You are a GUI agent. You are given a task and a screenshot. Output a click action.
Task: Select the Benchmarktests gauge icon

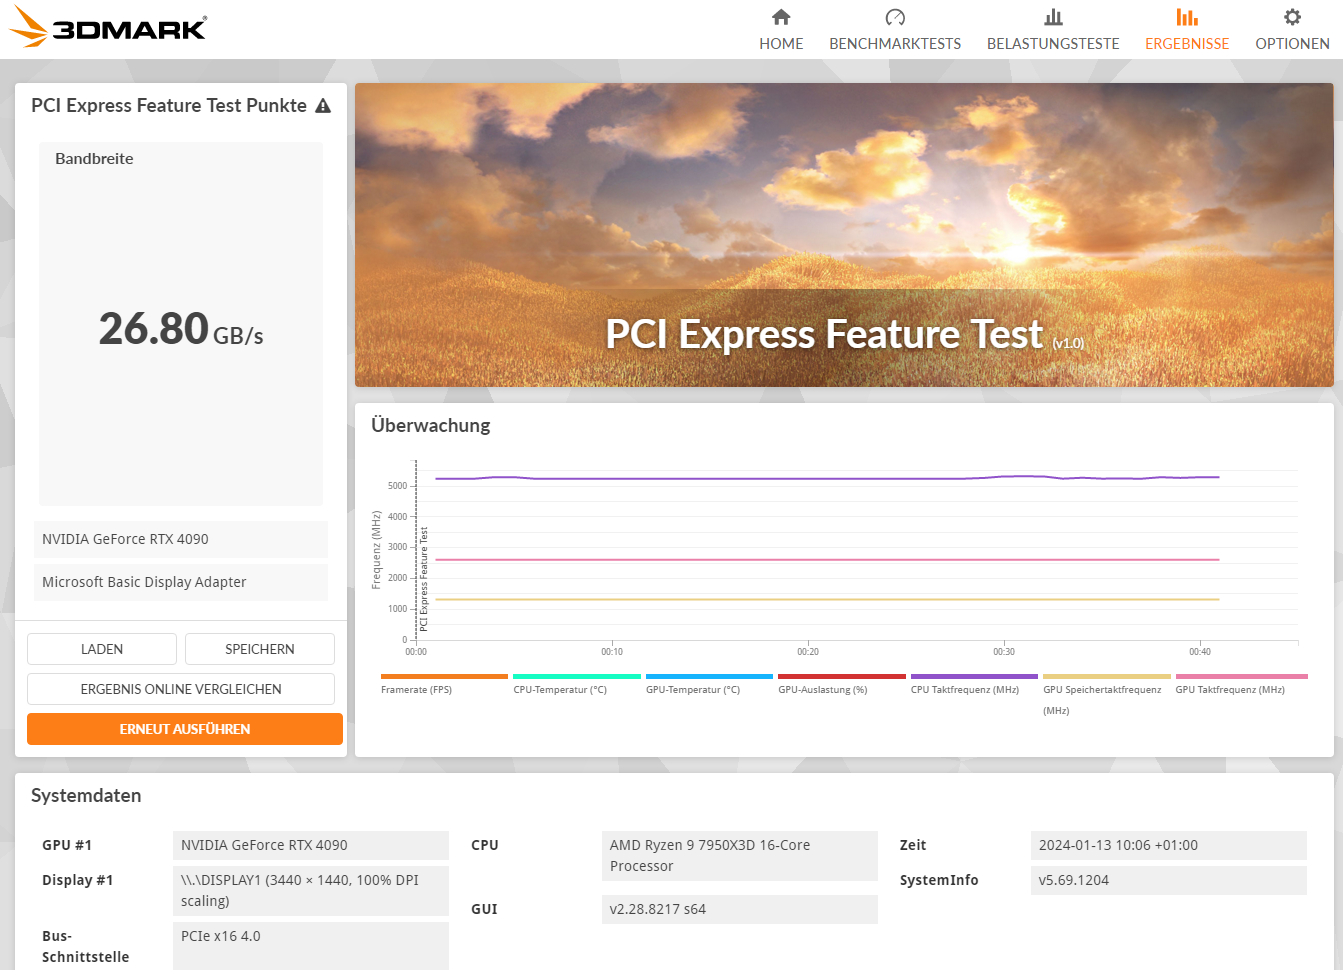click(895, 17)
